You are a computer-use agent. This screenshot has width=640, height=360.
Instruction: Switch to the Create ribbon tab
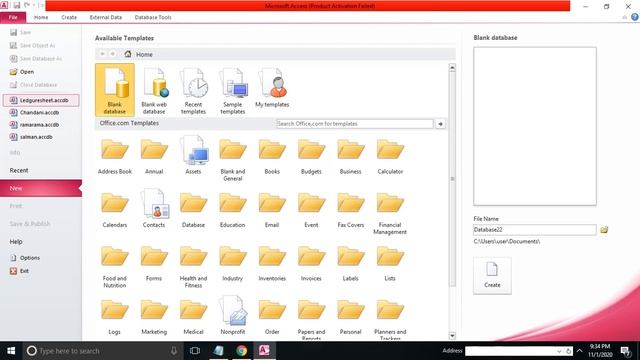pyautogui.click(x=69, y=18)
